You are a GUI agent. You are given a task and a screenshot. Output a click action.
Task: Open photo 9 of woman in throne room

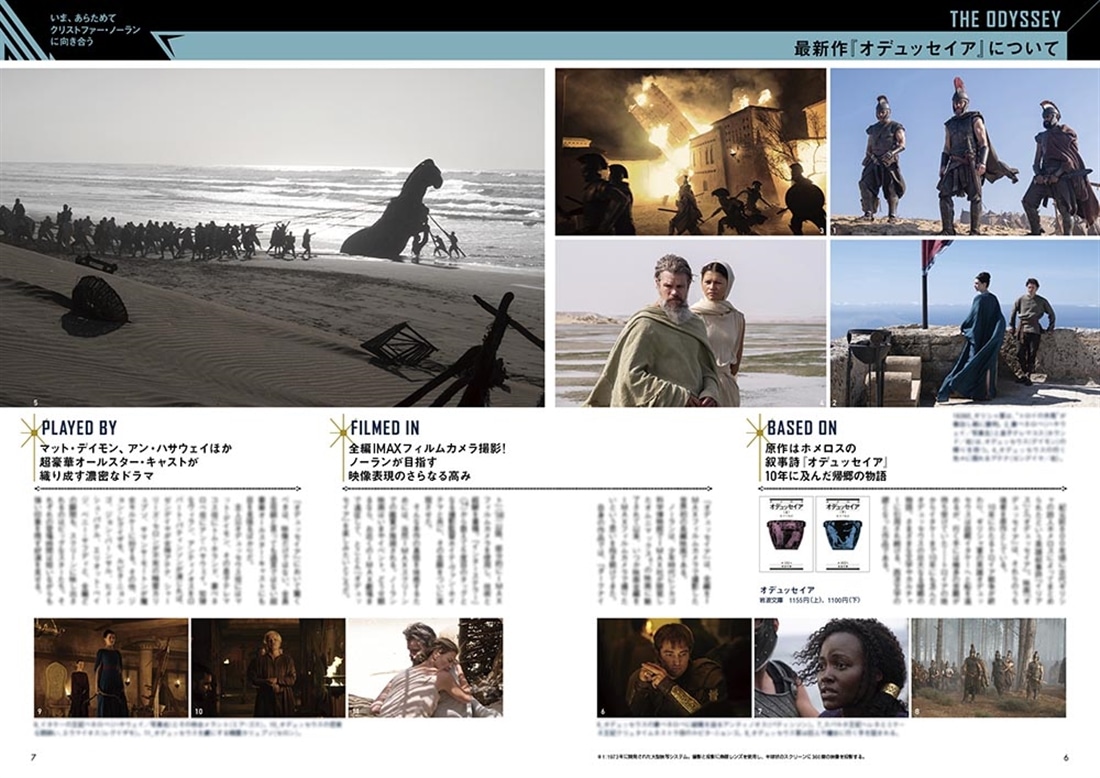(x=111, y=668)
